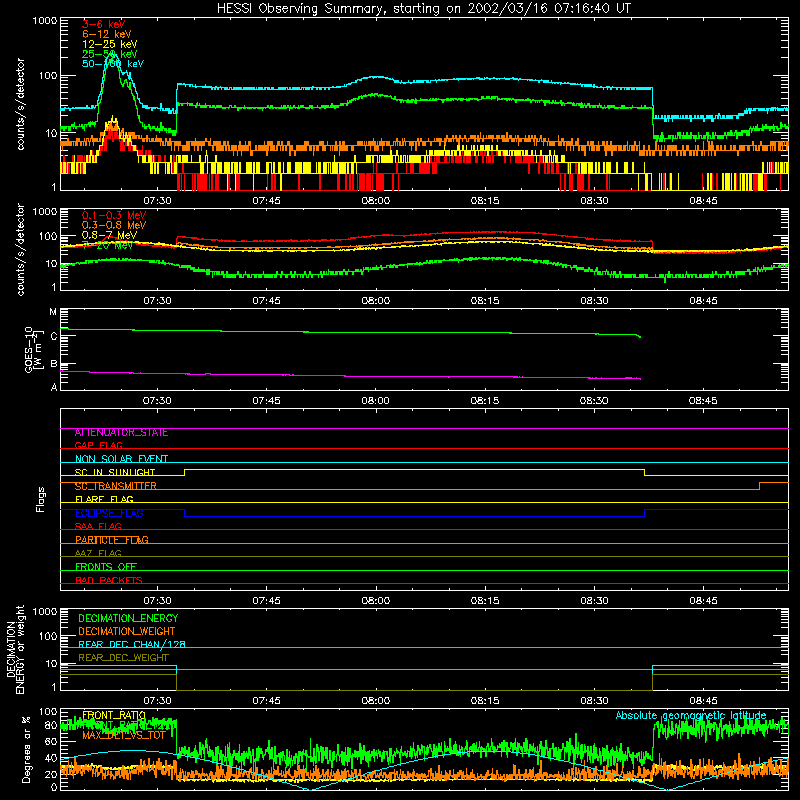The width and height of the screenshot is (800, 800).
Task: Click the Absolute geomagnetic latitude label
Action: click(x=691, y=715)
